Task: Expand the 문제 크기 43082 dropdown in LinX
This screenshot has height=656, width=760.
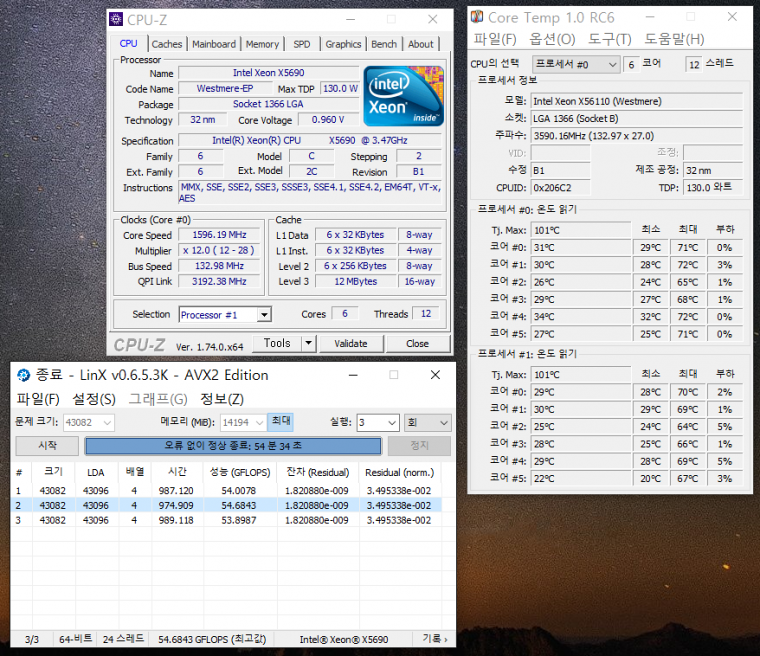Action: coord(89,422)
